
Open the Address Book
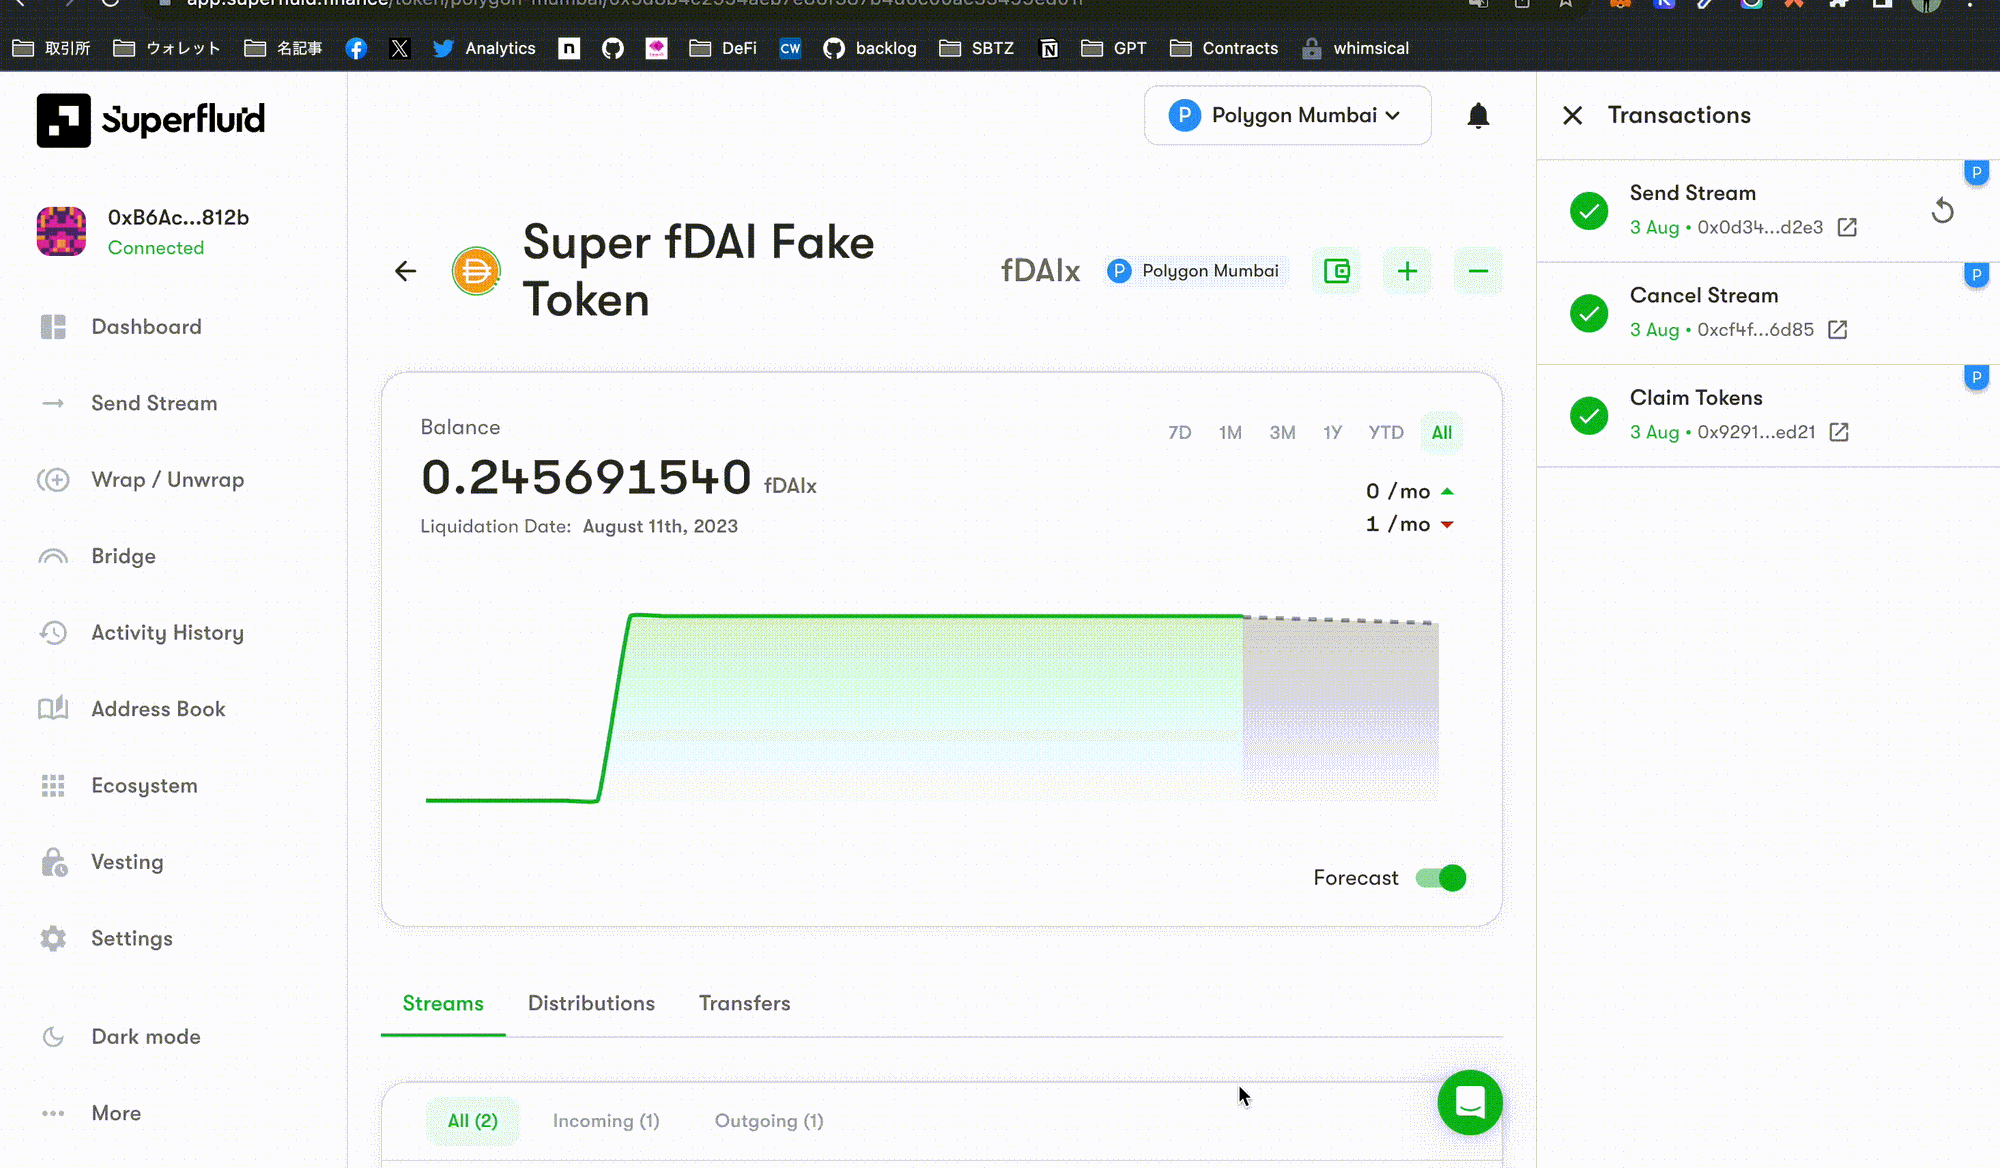[x=158, y=709]
